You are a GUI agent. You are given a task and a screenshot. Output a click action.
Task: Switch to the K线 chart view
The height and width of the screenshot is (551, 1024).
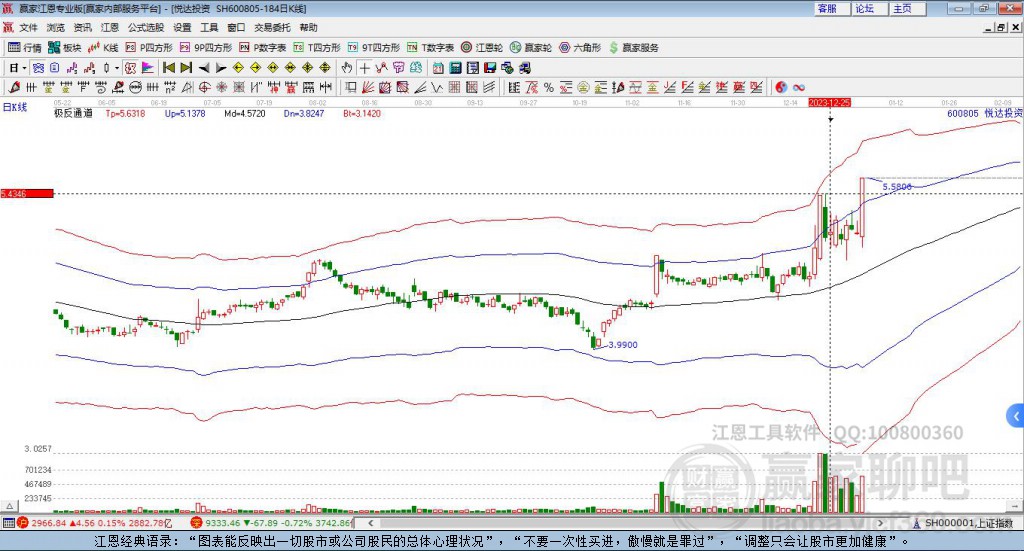[103, 48]
